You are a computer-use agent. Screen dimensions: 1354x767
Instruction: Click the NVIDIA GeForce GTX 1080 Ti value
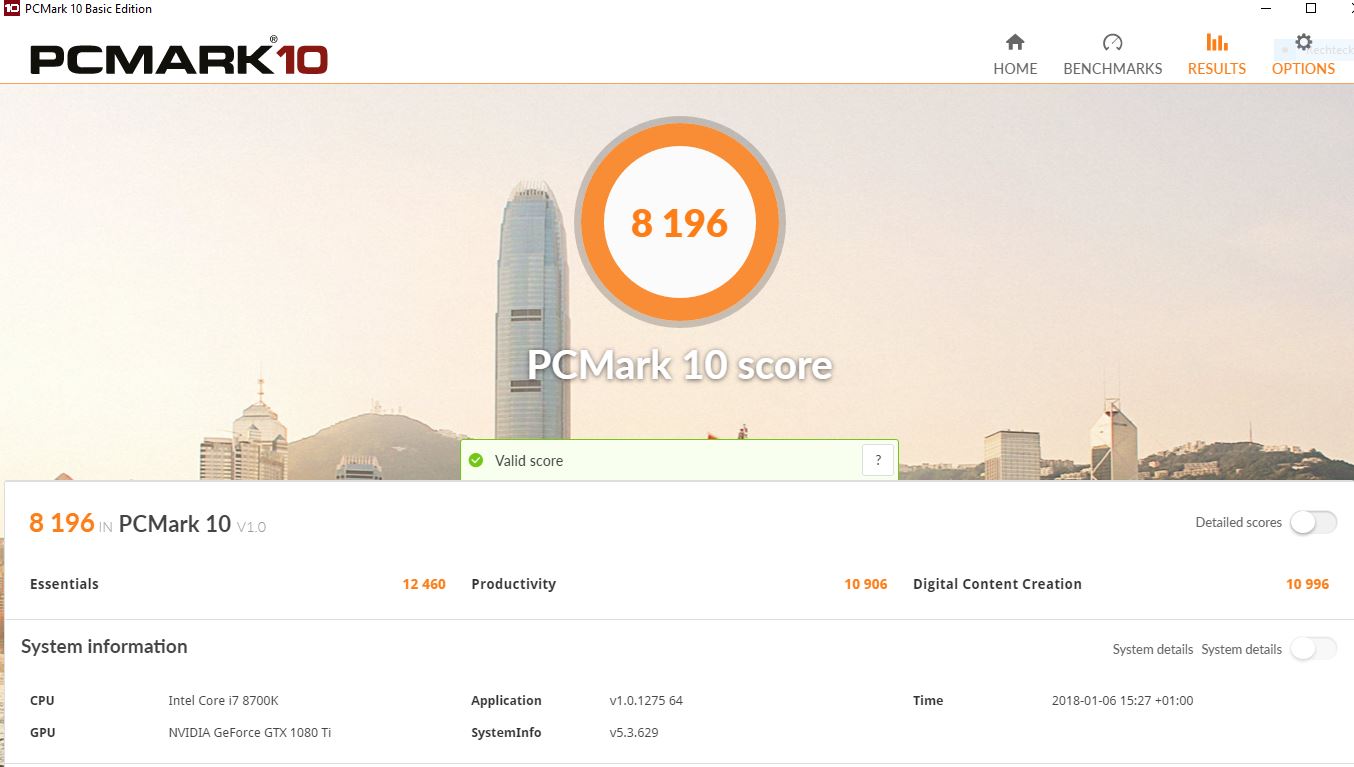click(x=249, y=733)
